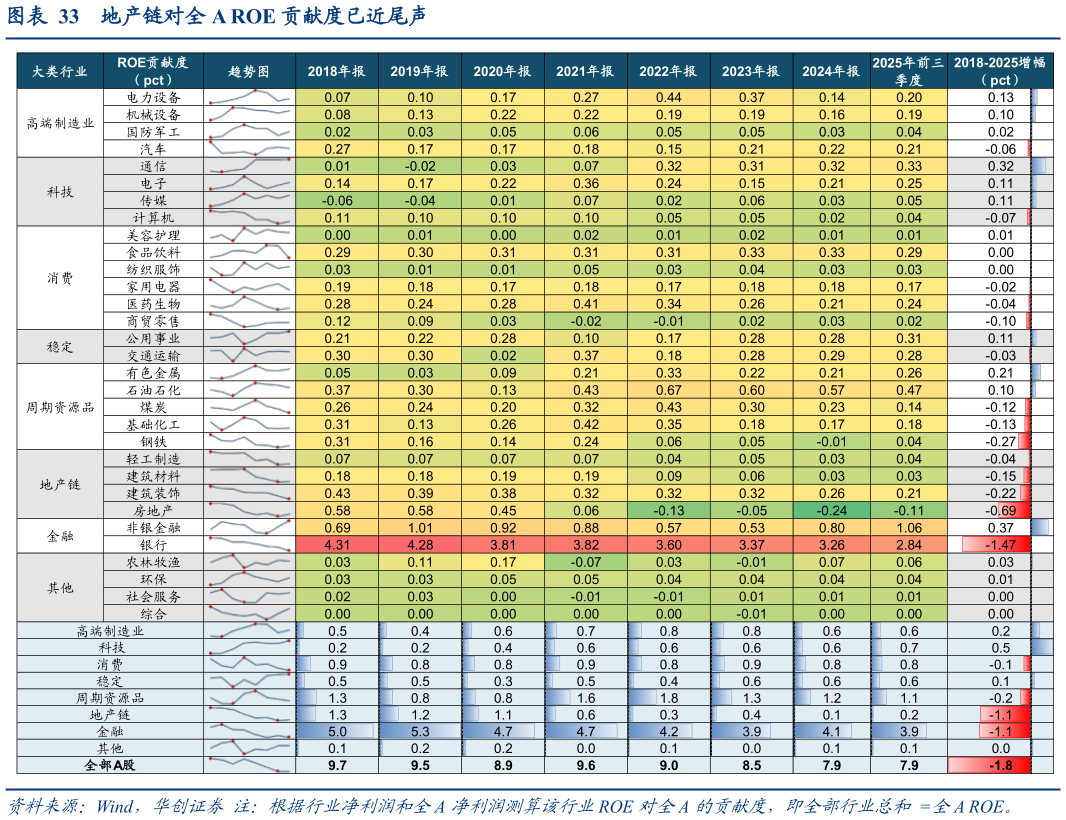The image size is (1066, 820).
Task: Click the 房地产 row trend sparkline
Action: point(249,510)
